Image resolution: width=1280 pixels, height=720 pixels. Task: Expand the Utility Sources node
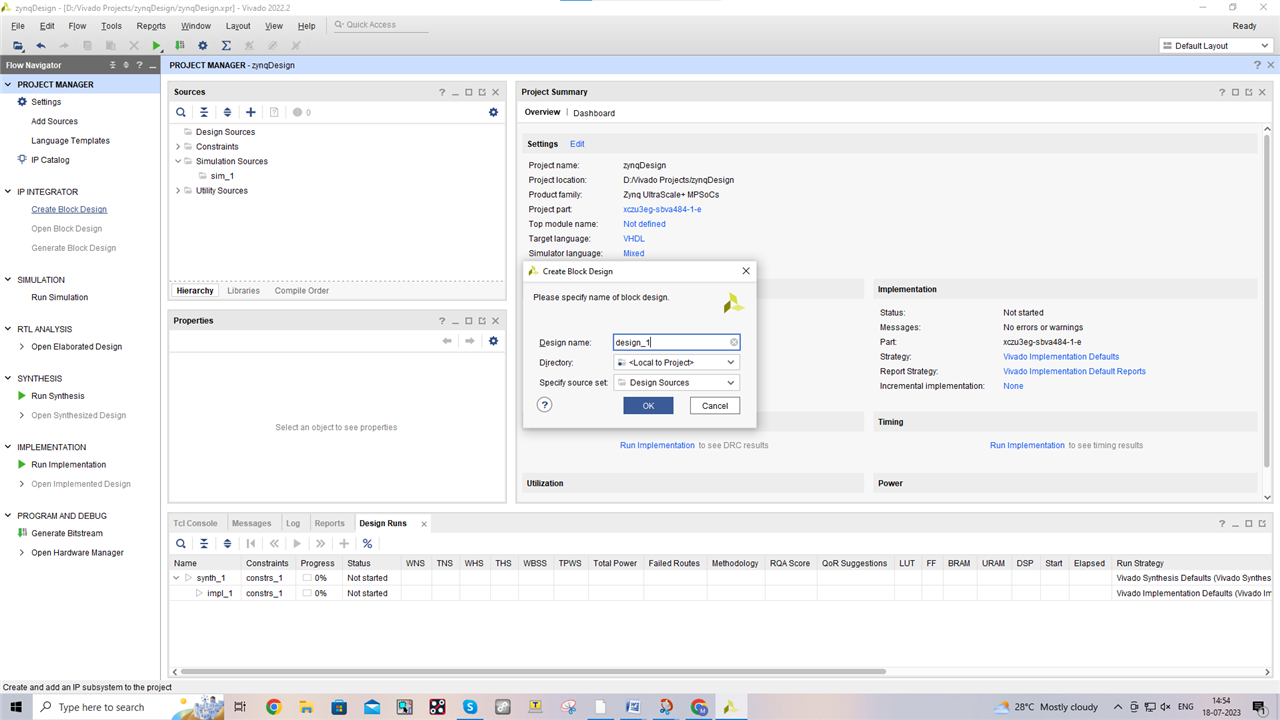tap(178, 191)
